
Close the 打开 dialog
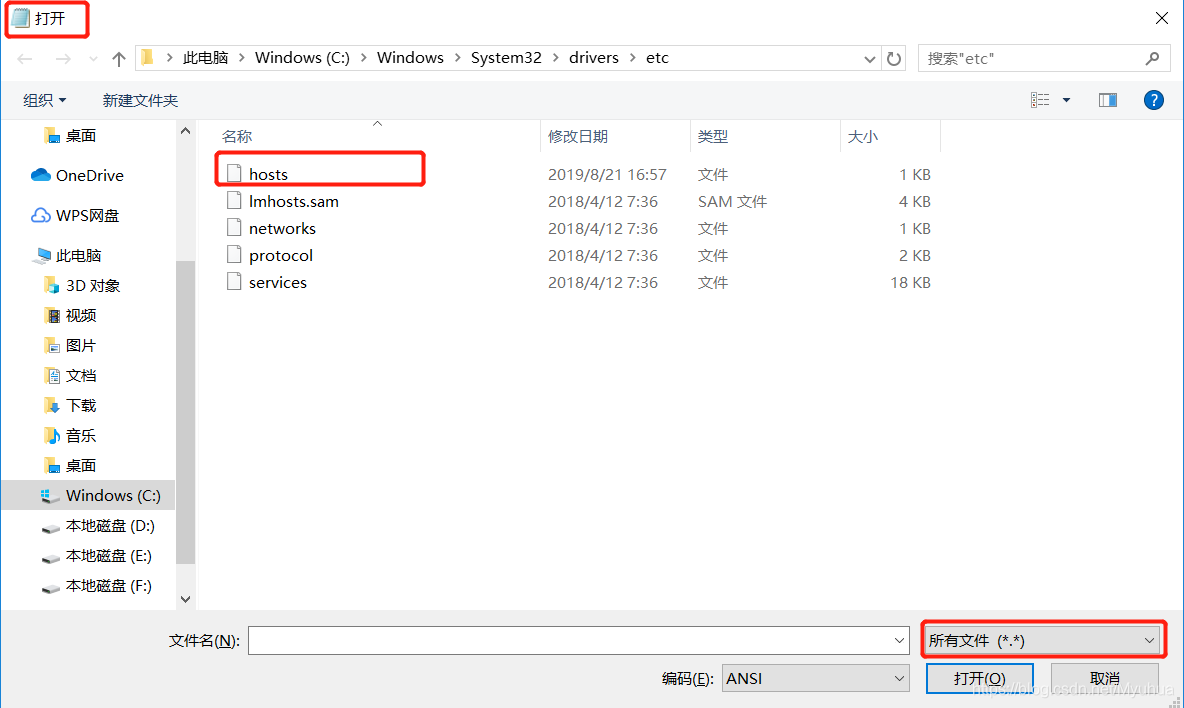pos(1161,18)
